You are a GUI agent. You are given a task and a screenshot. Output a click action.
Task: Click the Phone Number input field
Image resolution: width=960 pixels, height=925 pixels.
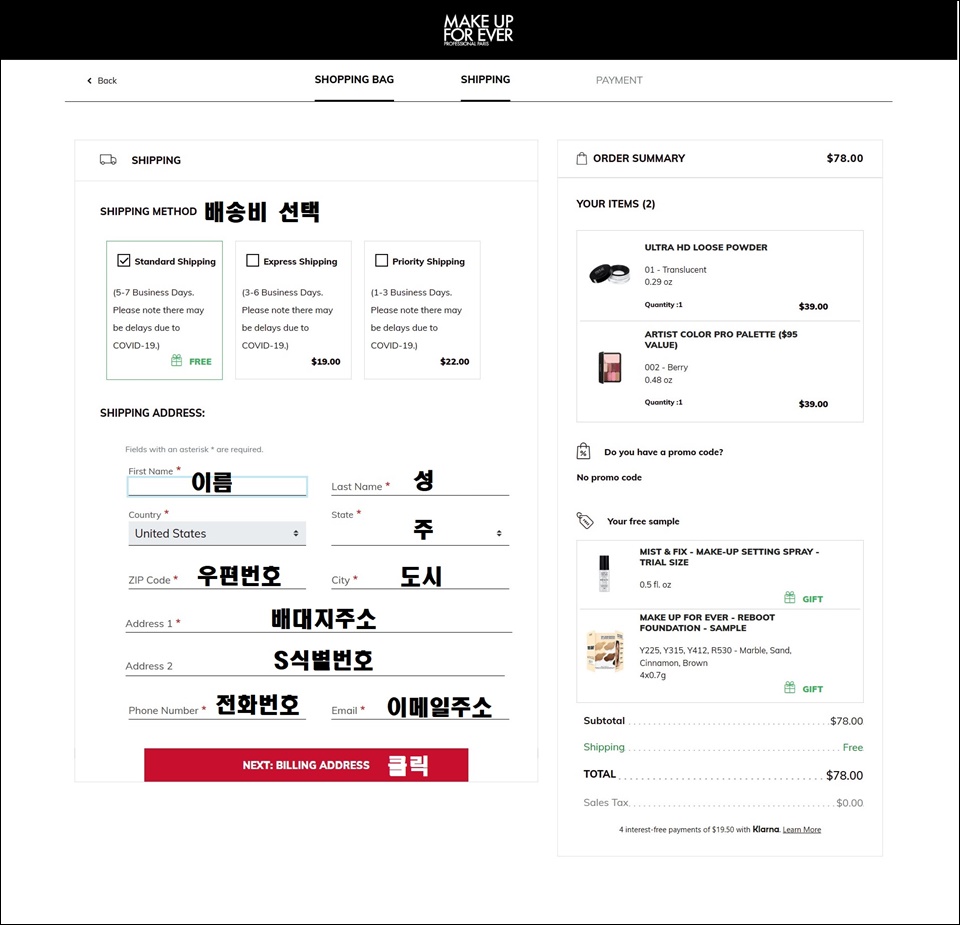coord(217,710)
